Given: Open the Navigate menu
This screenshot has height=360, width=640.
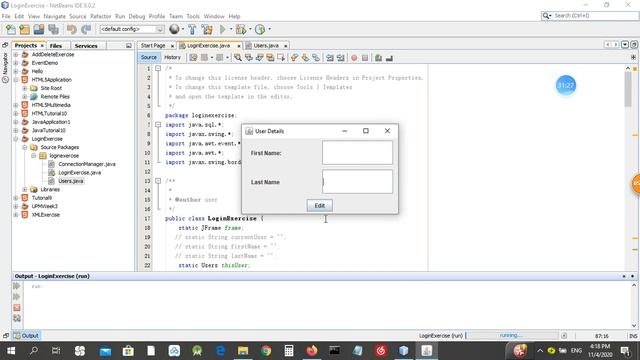Looking at the screenshot, I should click(55, 16).
